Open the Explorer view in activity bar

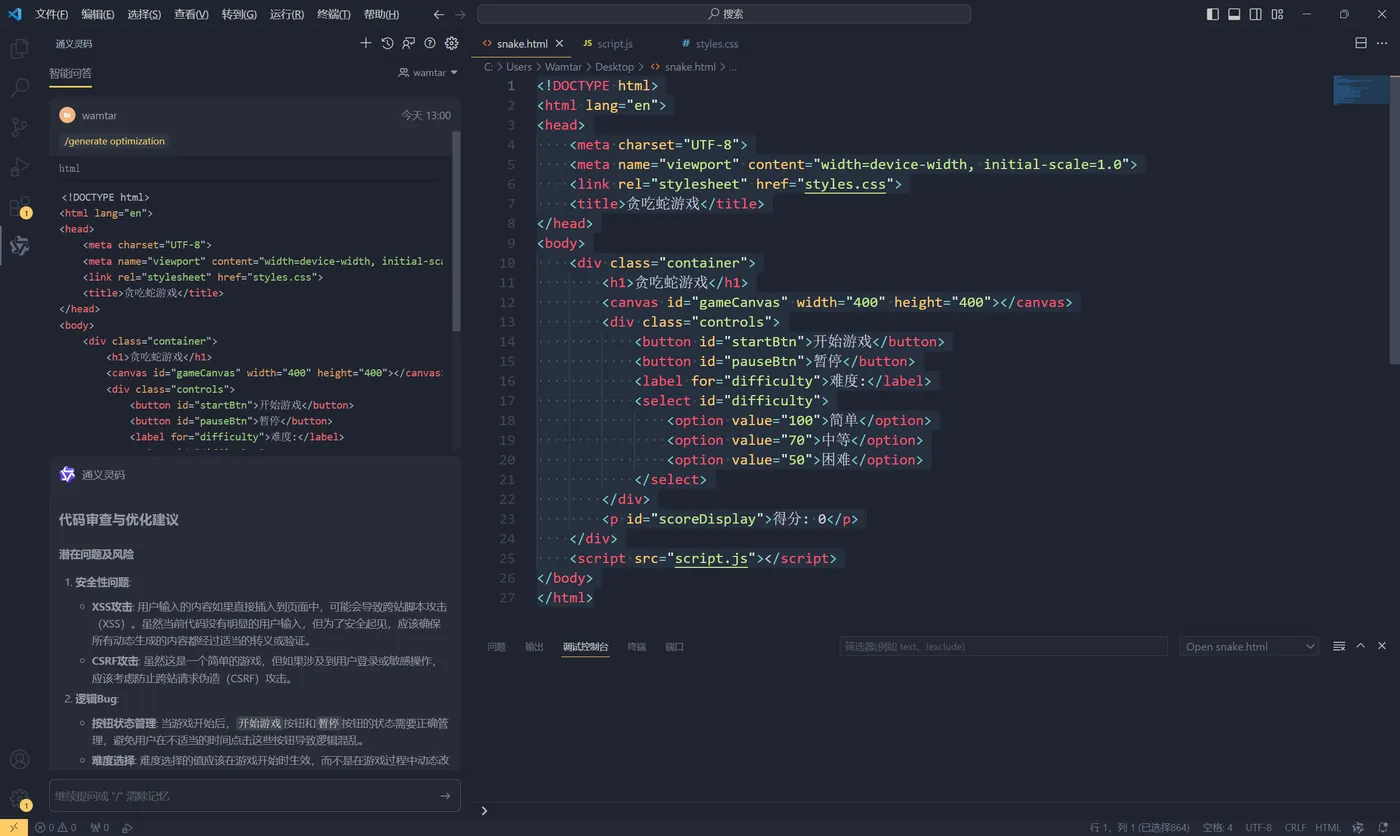coord(19,48)
